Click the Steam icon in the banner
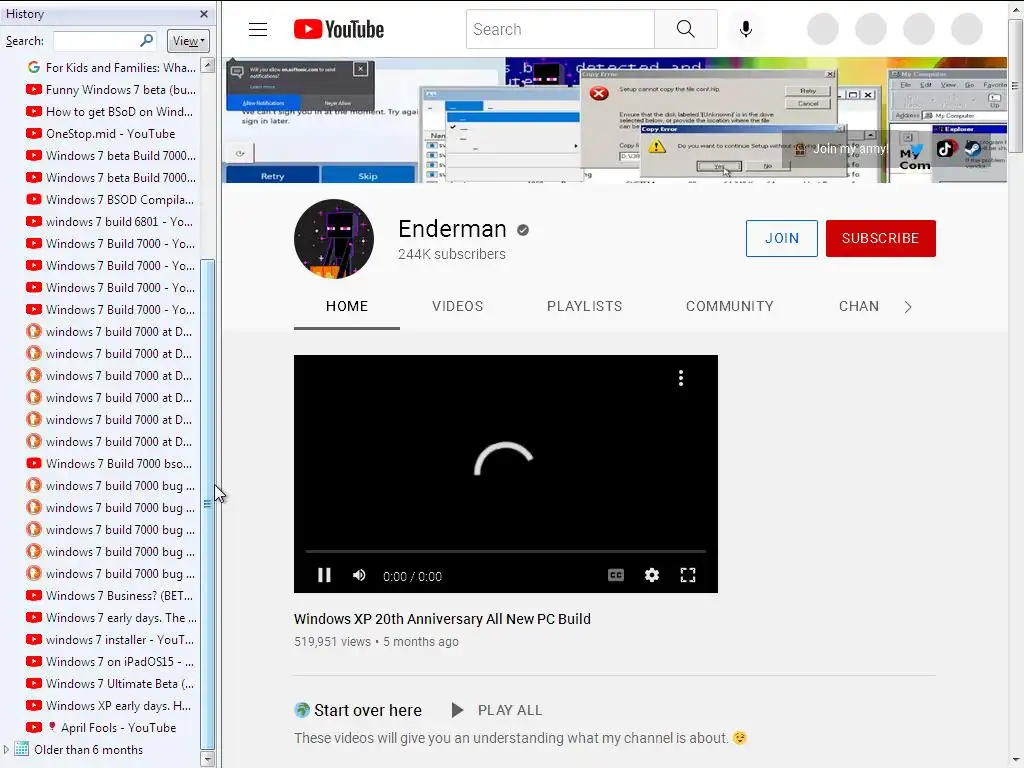Image resolution: width=1024 pixels, height=768 pixels. point(972,149)
